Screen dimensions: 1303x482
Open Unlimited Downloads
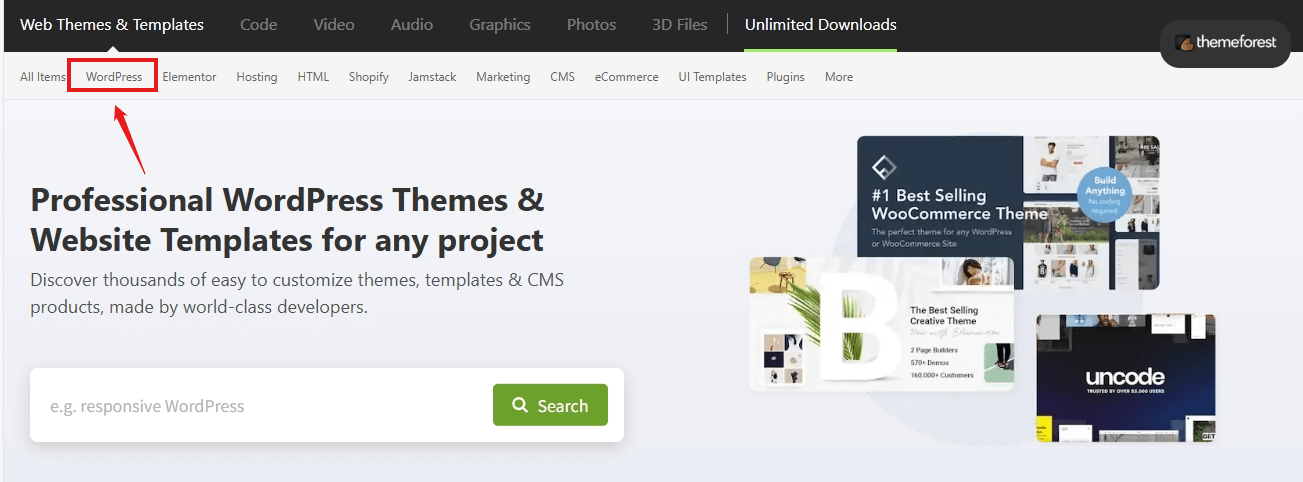821,24
